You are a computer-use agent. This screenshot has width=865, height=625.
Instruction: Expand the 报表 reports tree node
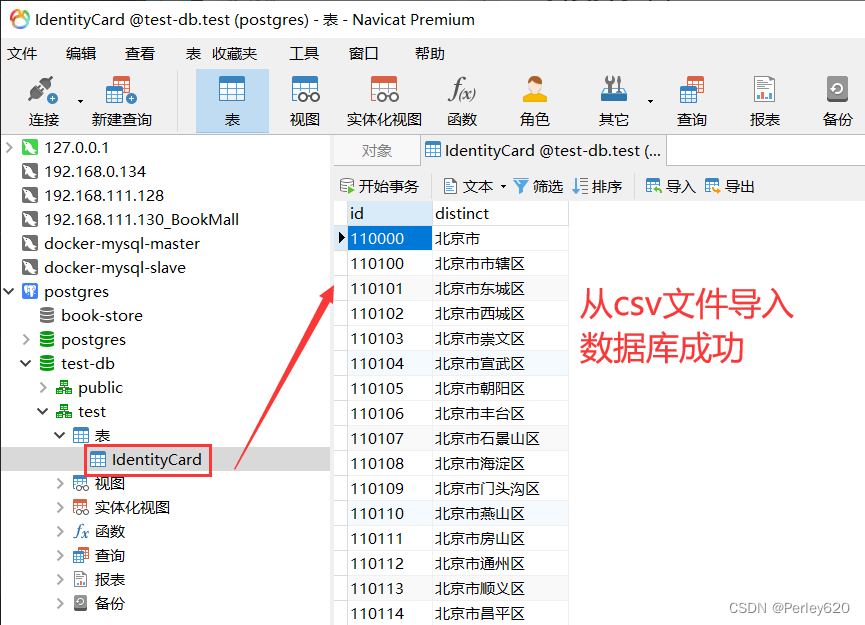(60, 579)
